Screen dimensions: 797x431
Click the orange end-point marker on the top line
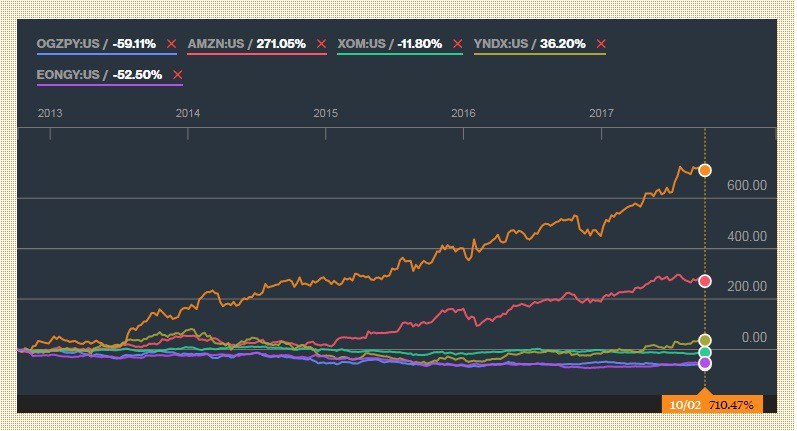point(704,170)
